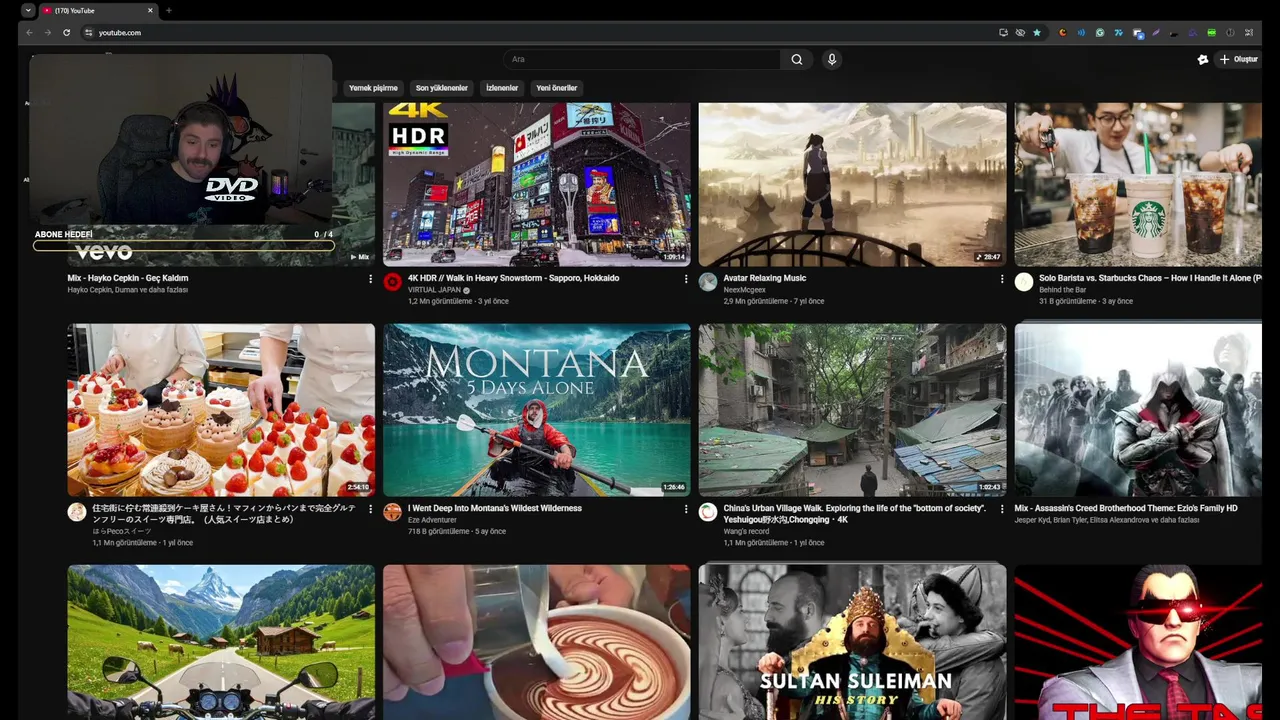Open more options for Montana wilderness video

pos(686,509)
